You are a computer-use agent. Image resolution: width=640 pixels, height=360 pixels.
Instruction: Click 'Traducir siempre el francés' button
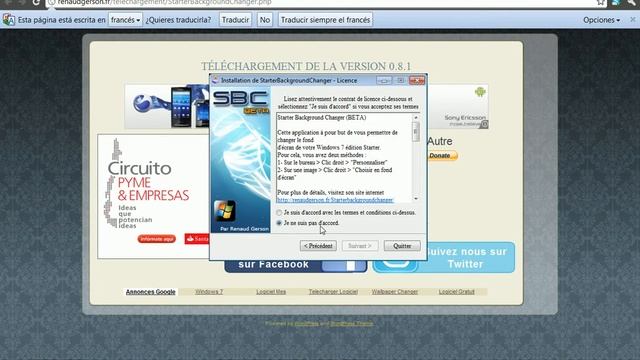click(325, 20)
